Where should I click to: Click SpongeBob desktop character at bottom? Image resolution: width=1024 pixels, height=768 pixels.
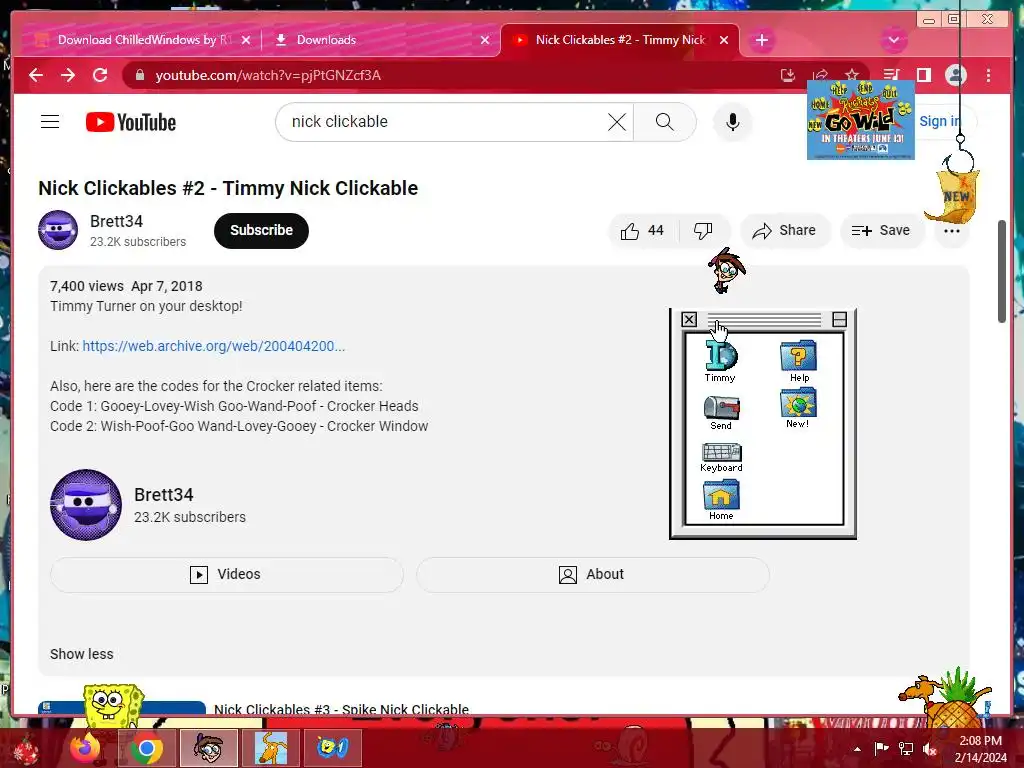114,705
